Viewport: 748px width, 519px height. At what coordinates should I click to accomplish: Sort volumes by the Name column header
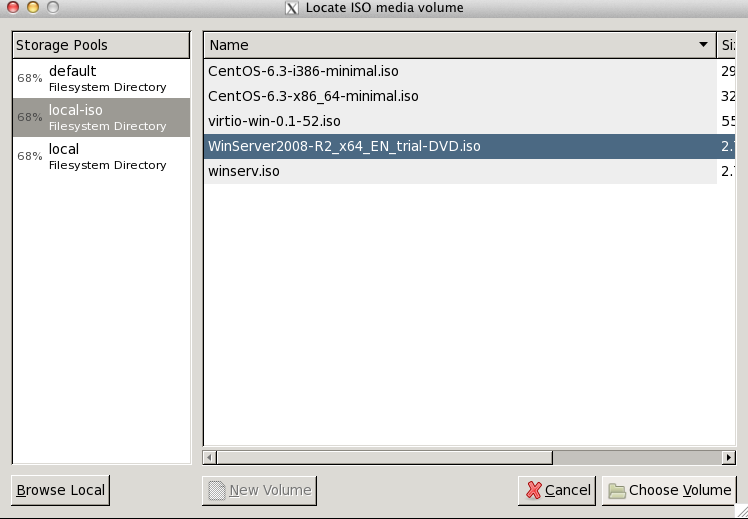point(460,45)
